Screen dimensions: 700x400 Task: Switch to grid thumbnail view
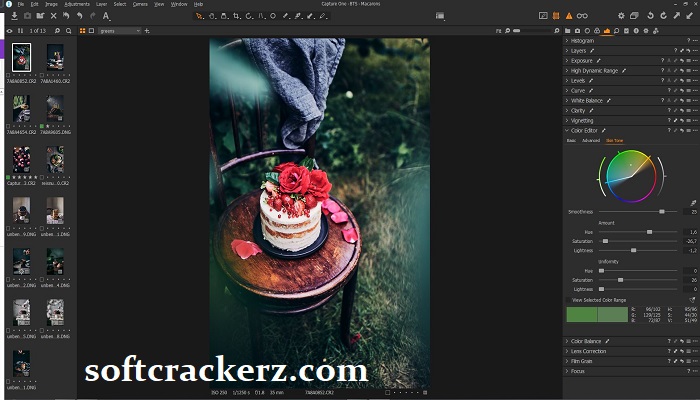point(83,31)
